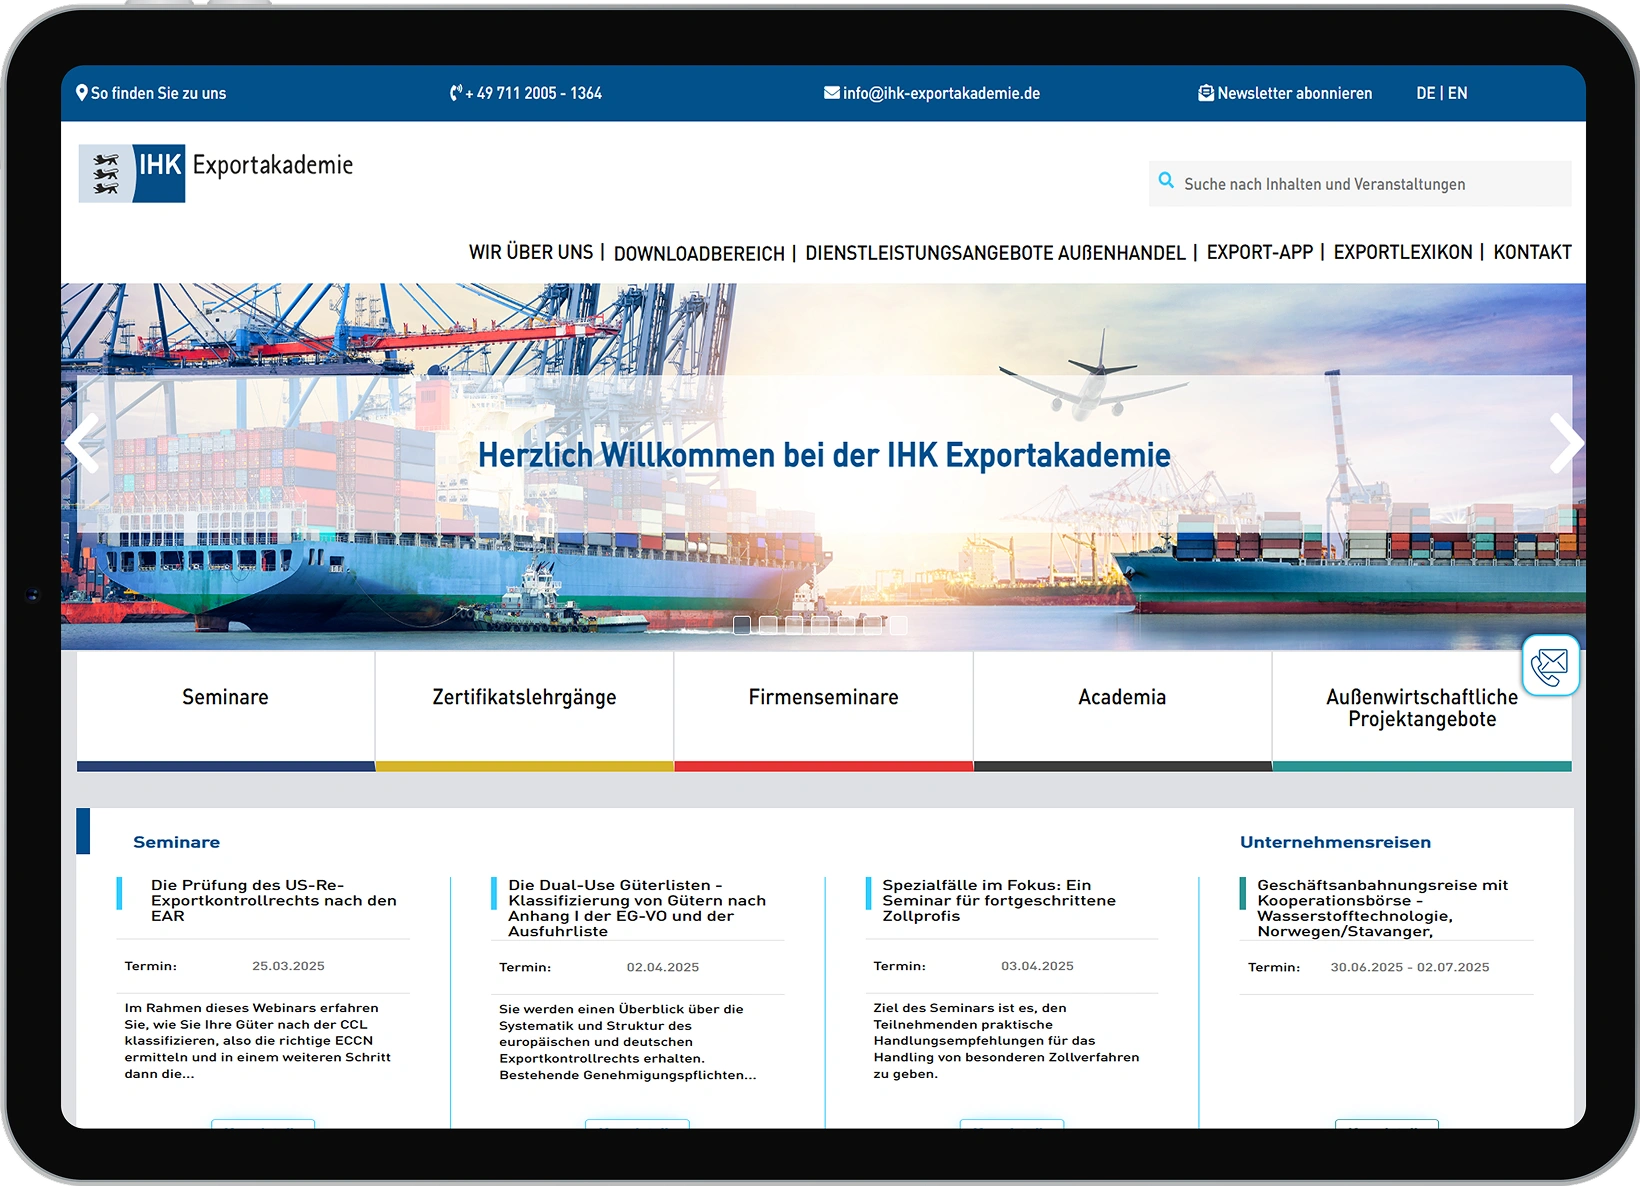This screenshot has width=1640, height=1186.
Task: Open 'Die Prüfung des US-Re-Exportkontrollrechts' seminar
Action: coord(274,900)
